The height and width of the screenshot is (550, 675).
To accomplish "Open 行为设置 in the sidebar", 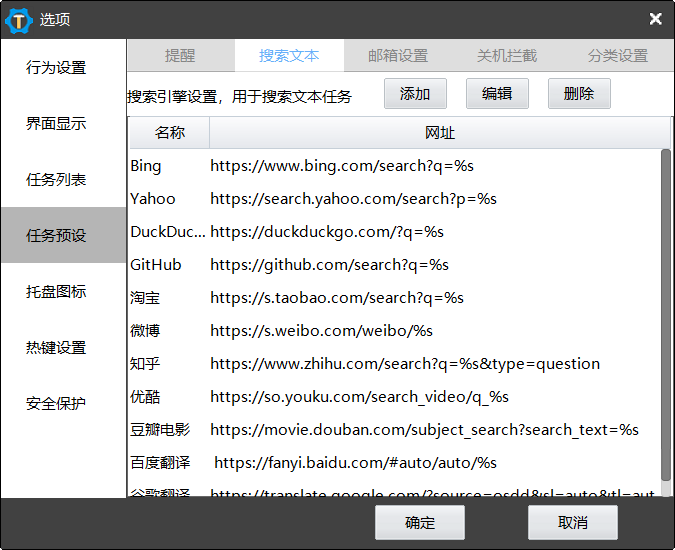I will pyautogui.click(x=56, y=68).
